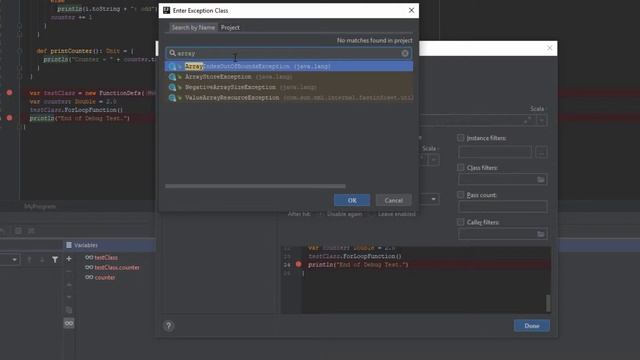This screenshot has width=640, height=360.
Task: Click the class icon beside ValueArrayResourceException
Action: 172,98
